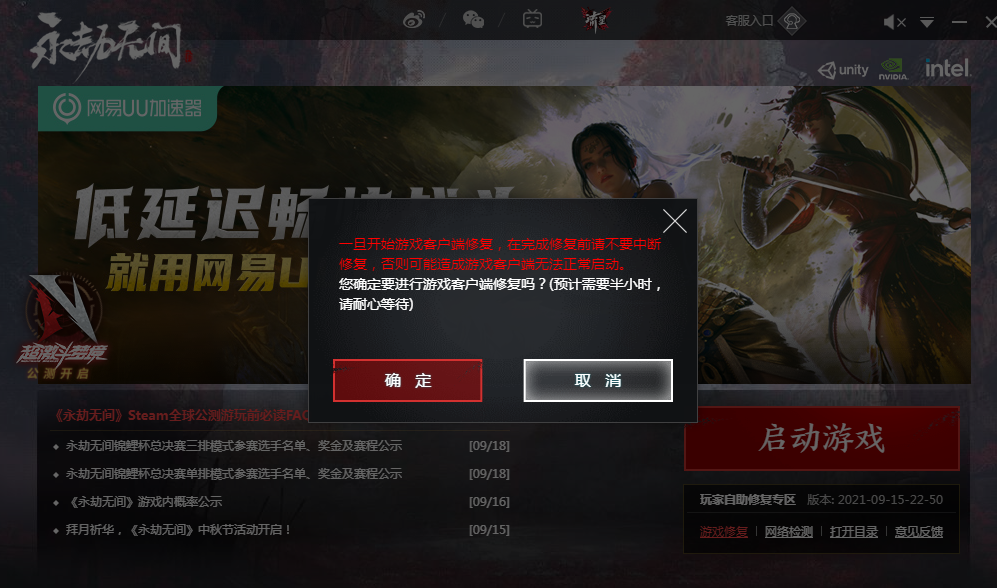This screenshot has width=997, height=588.
Task: Open the 网络检测 link
Action: (x=788, y=531)
